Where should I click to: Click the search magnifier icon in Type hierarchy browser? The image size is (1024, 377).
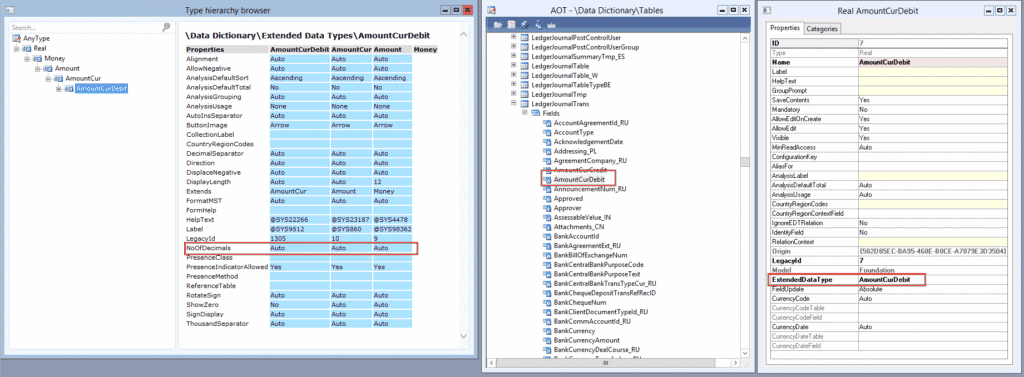pyautogui.click(x=166, y=27)
